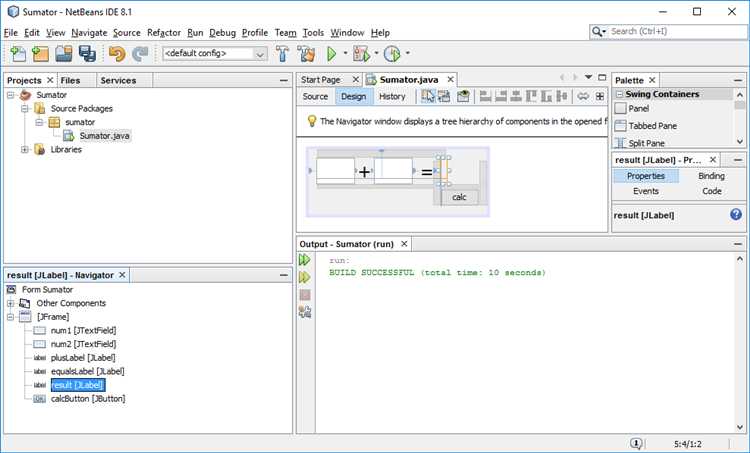Viewport: 750px width, 453px height.
Task: Open the Navigate menu
Action: pyautogui.click(x=89, y=33)
